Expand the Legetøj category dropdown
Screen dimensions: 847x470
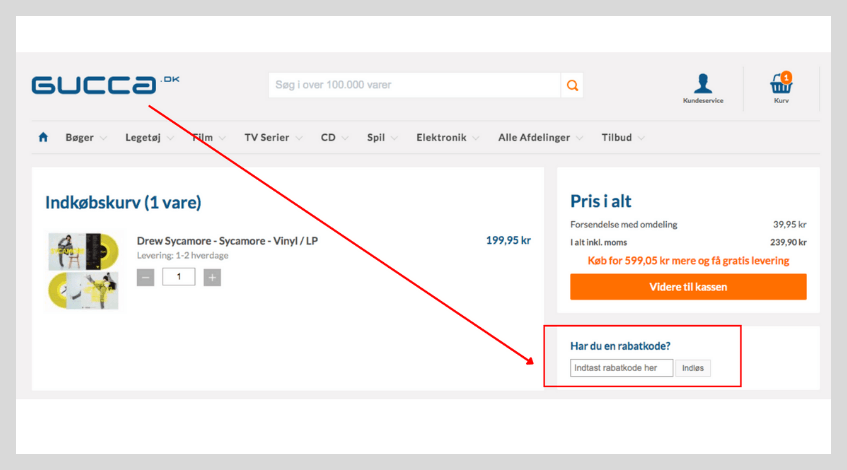(x=148, y=137)
